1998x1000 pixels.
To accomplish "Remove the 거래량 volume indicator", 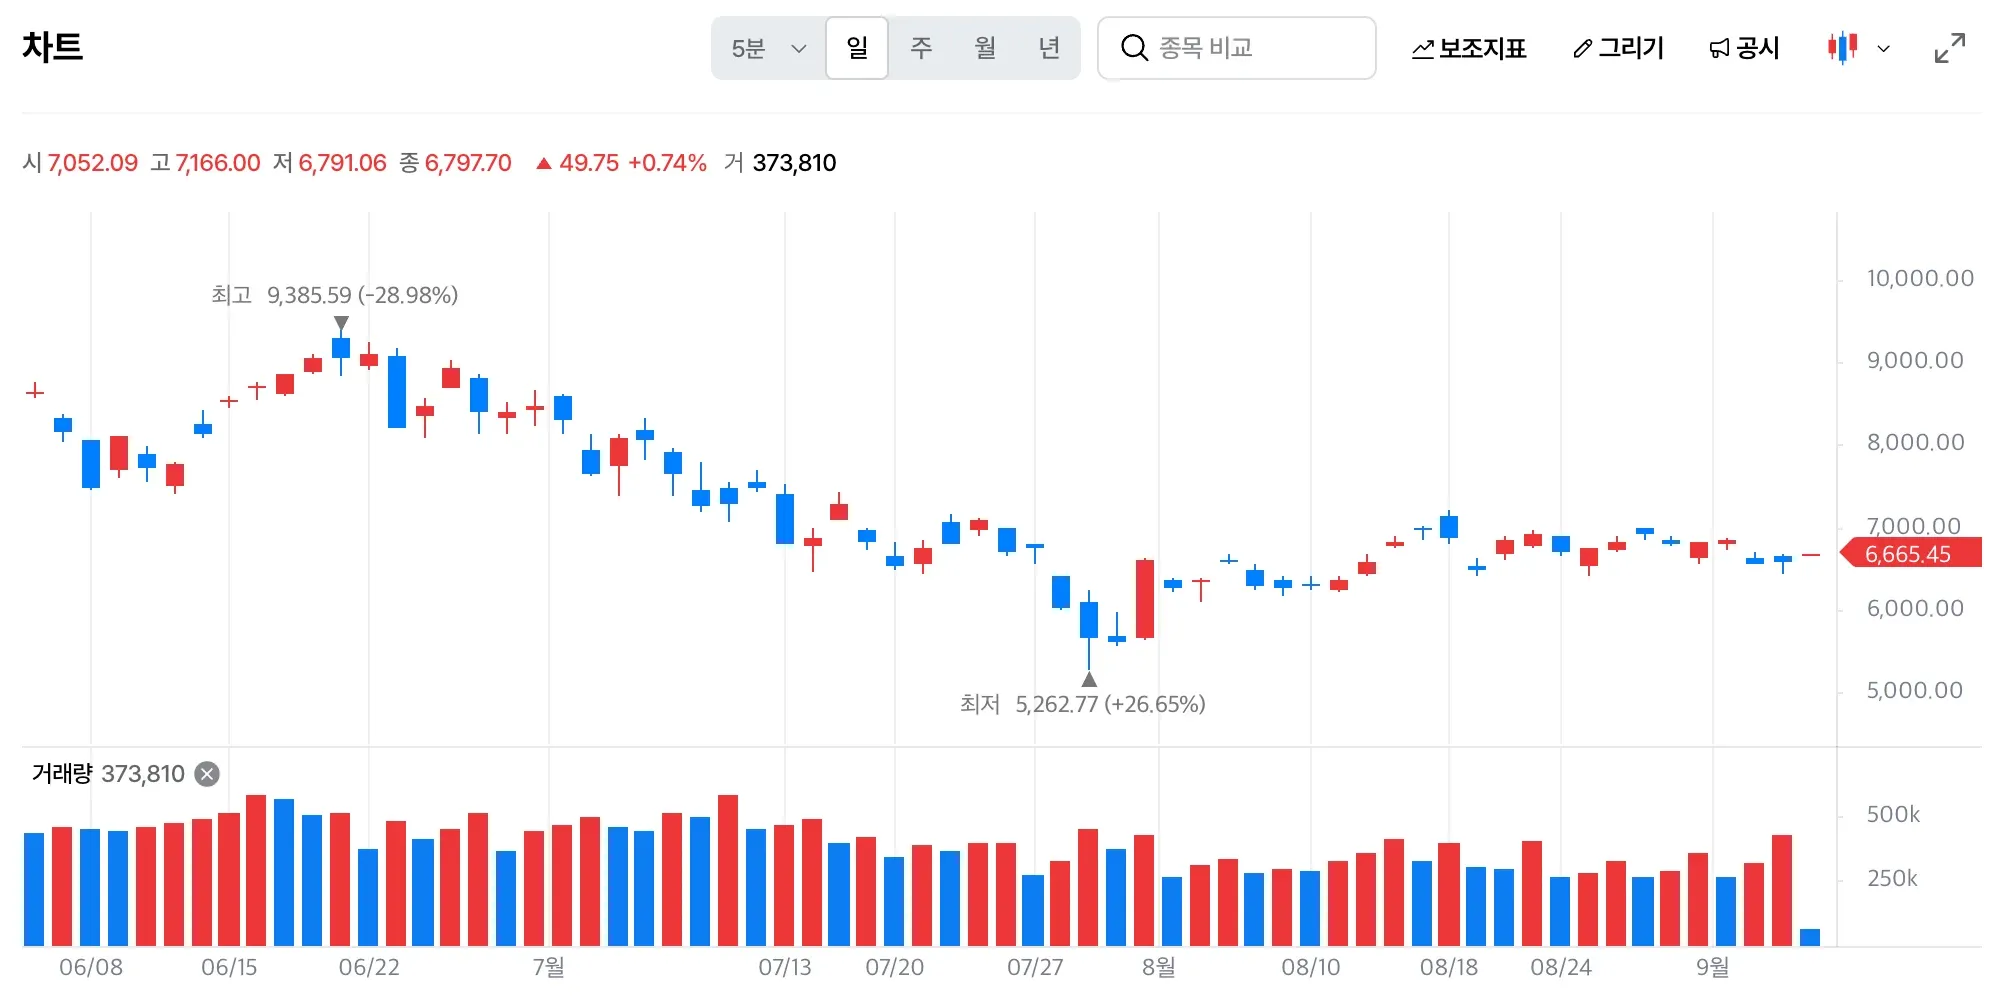I will [x=207, y=774].
